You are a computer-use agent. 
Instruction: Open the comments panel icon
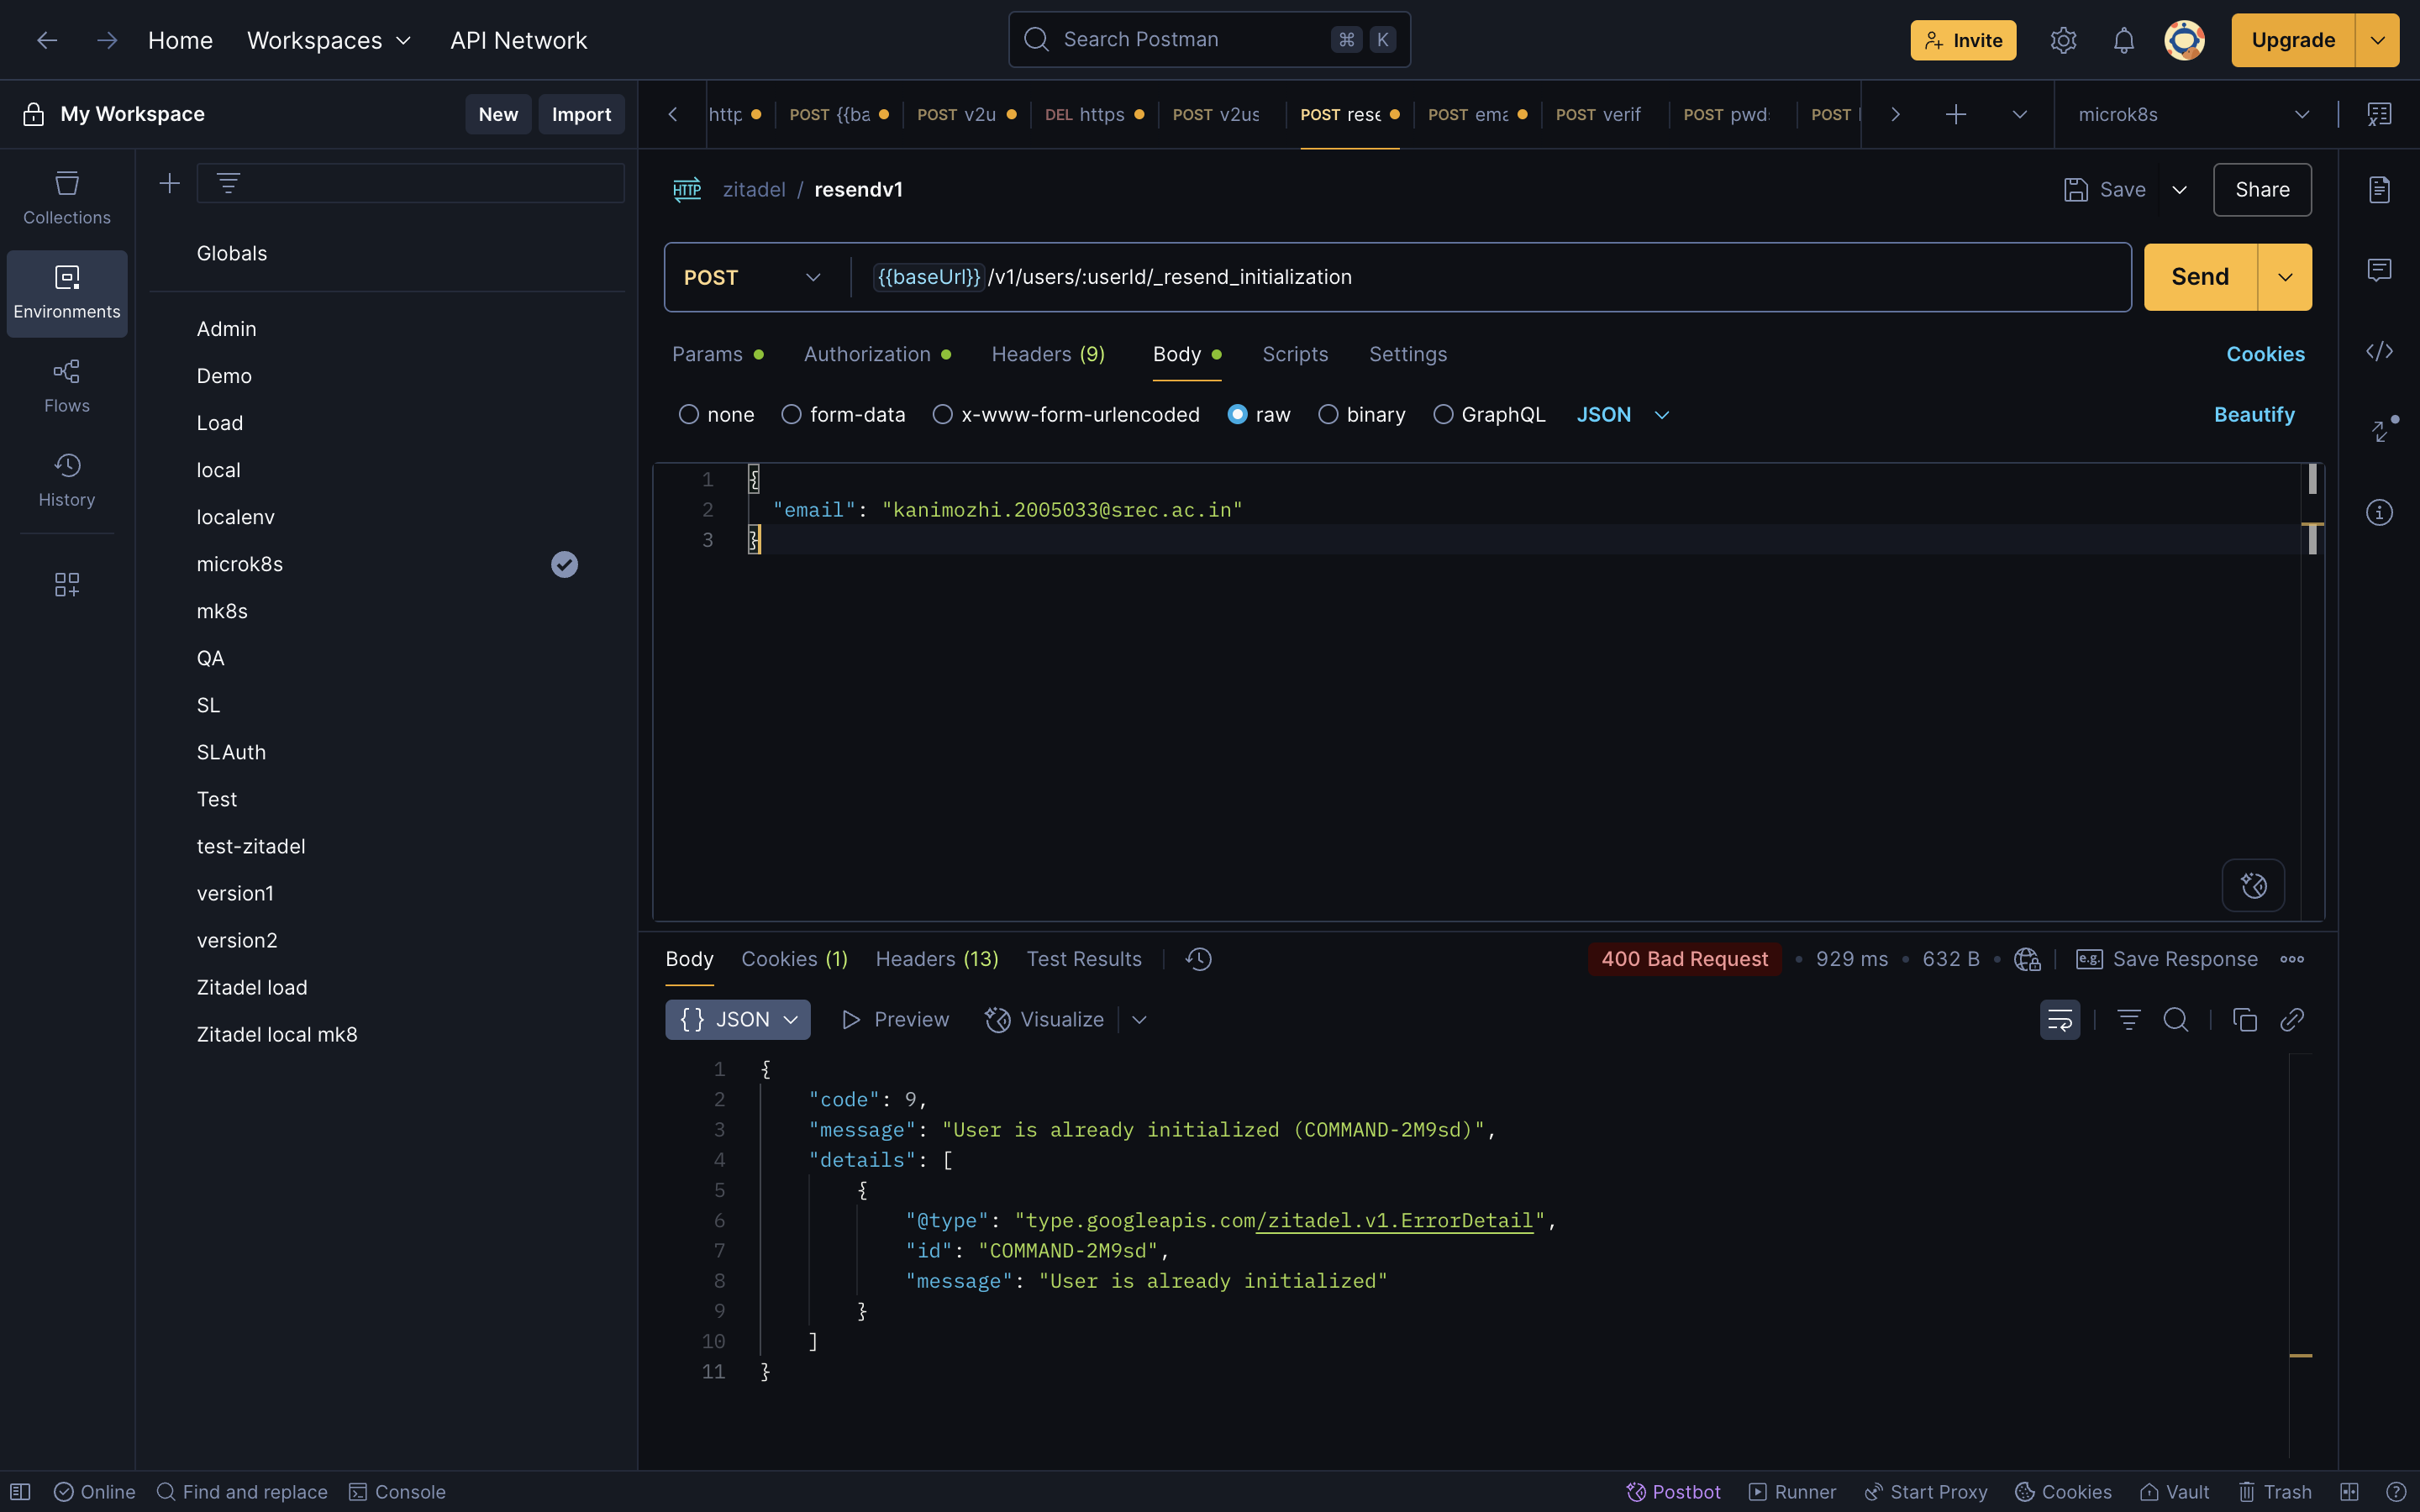click(x=2379, y=270)
